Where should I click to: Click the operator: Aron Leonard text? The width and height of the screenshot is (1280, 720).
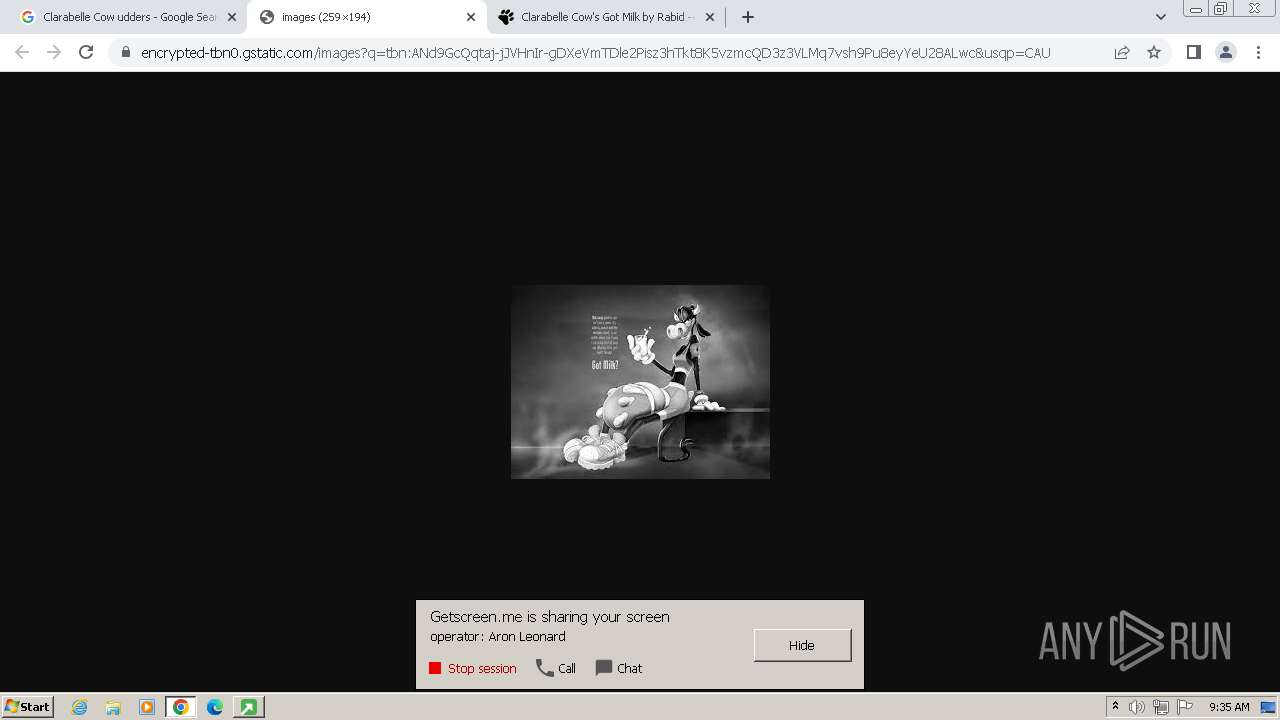[x=498, y=637]
